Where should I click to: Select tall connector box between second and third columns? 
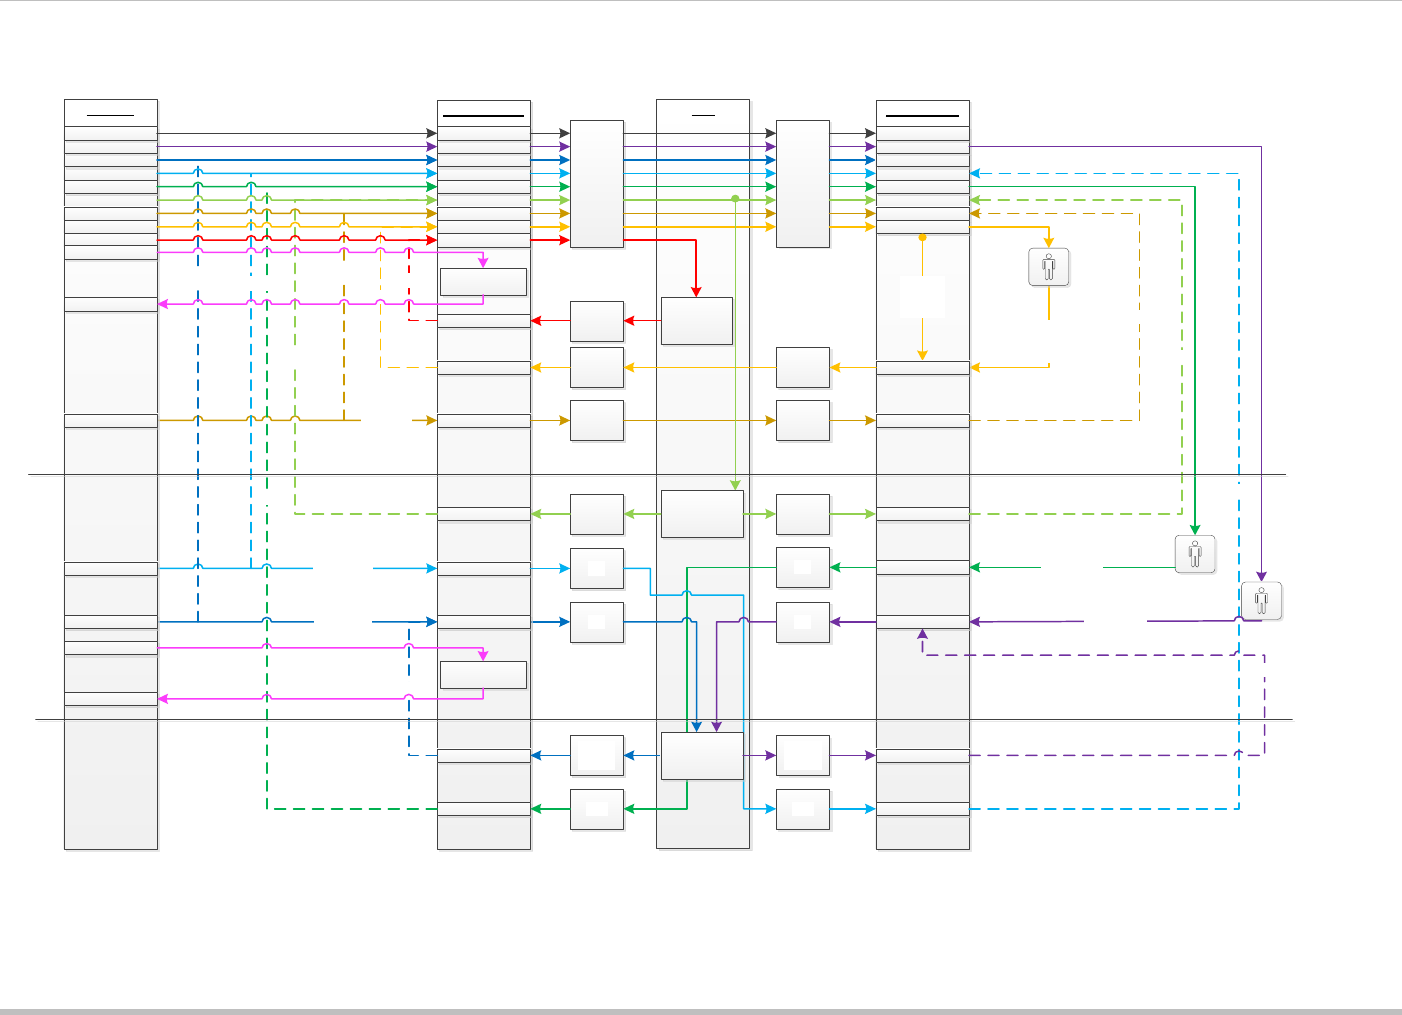[x=597, y=184]
